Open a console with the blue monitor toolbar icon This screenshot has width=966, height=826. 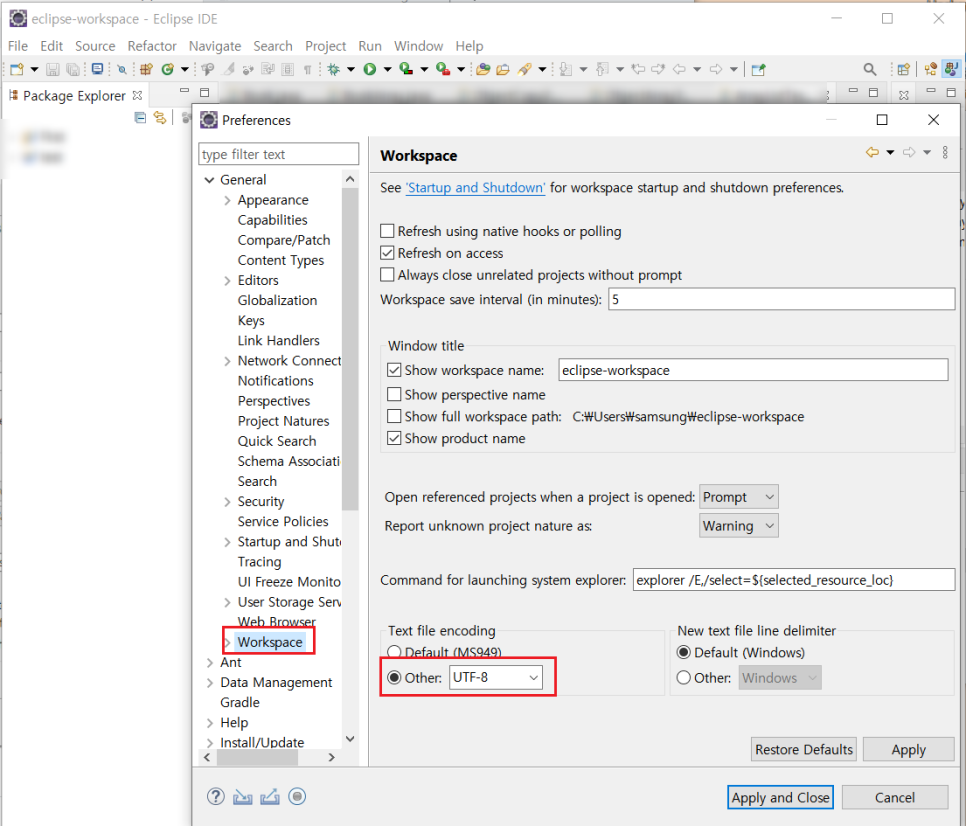(97, 69)
